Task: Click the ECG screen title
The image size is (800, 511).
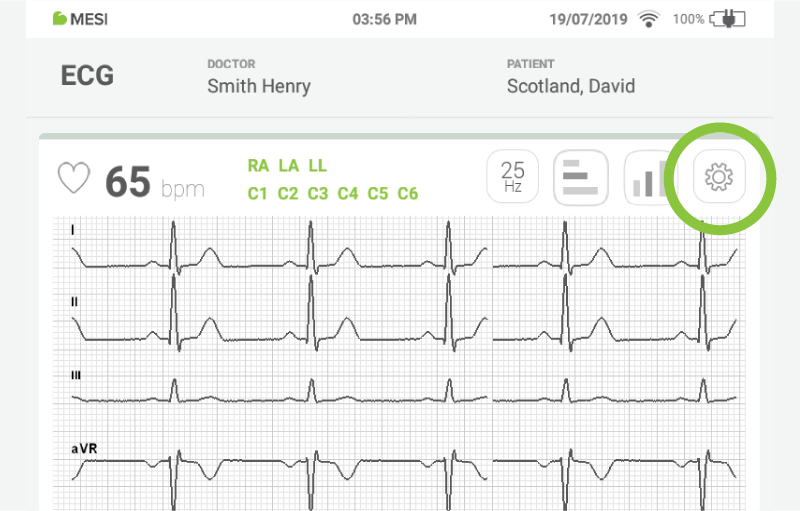Action: 87,76
